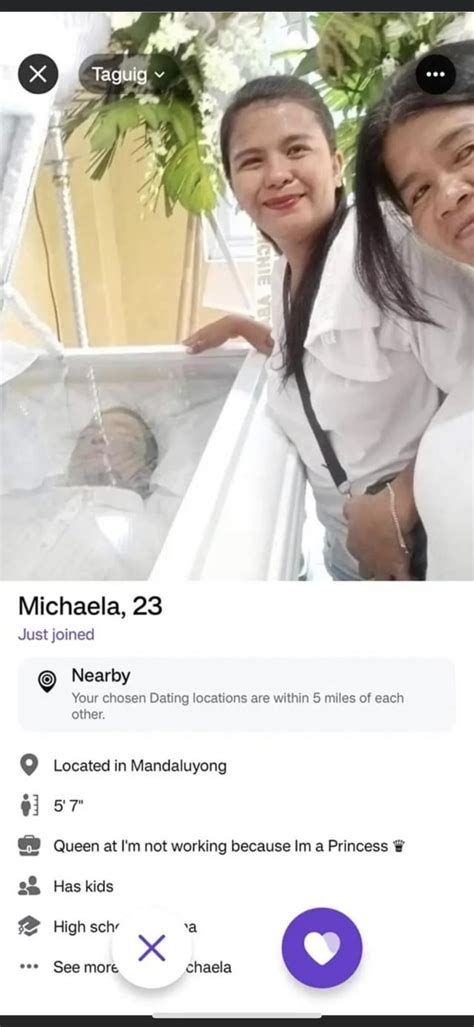Click the Has kids text
Screen dimensions: 474x1027
tap(83, 886)
